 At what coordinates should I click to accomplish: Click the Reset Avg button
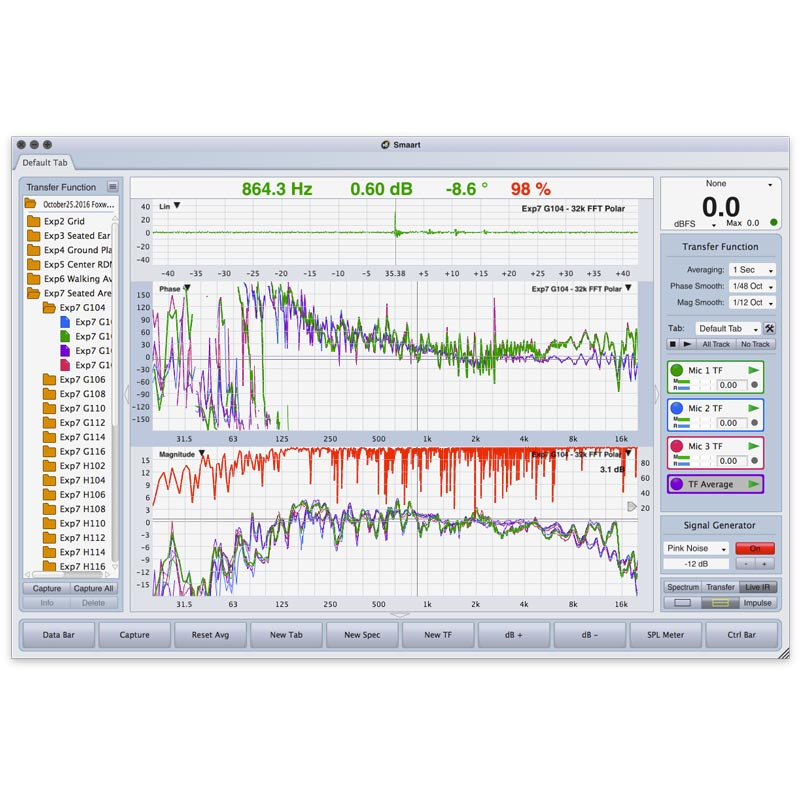[210, 635]
